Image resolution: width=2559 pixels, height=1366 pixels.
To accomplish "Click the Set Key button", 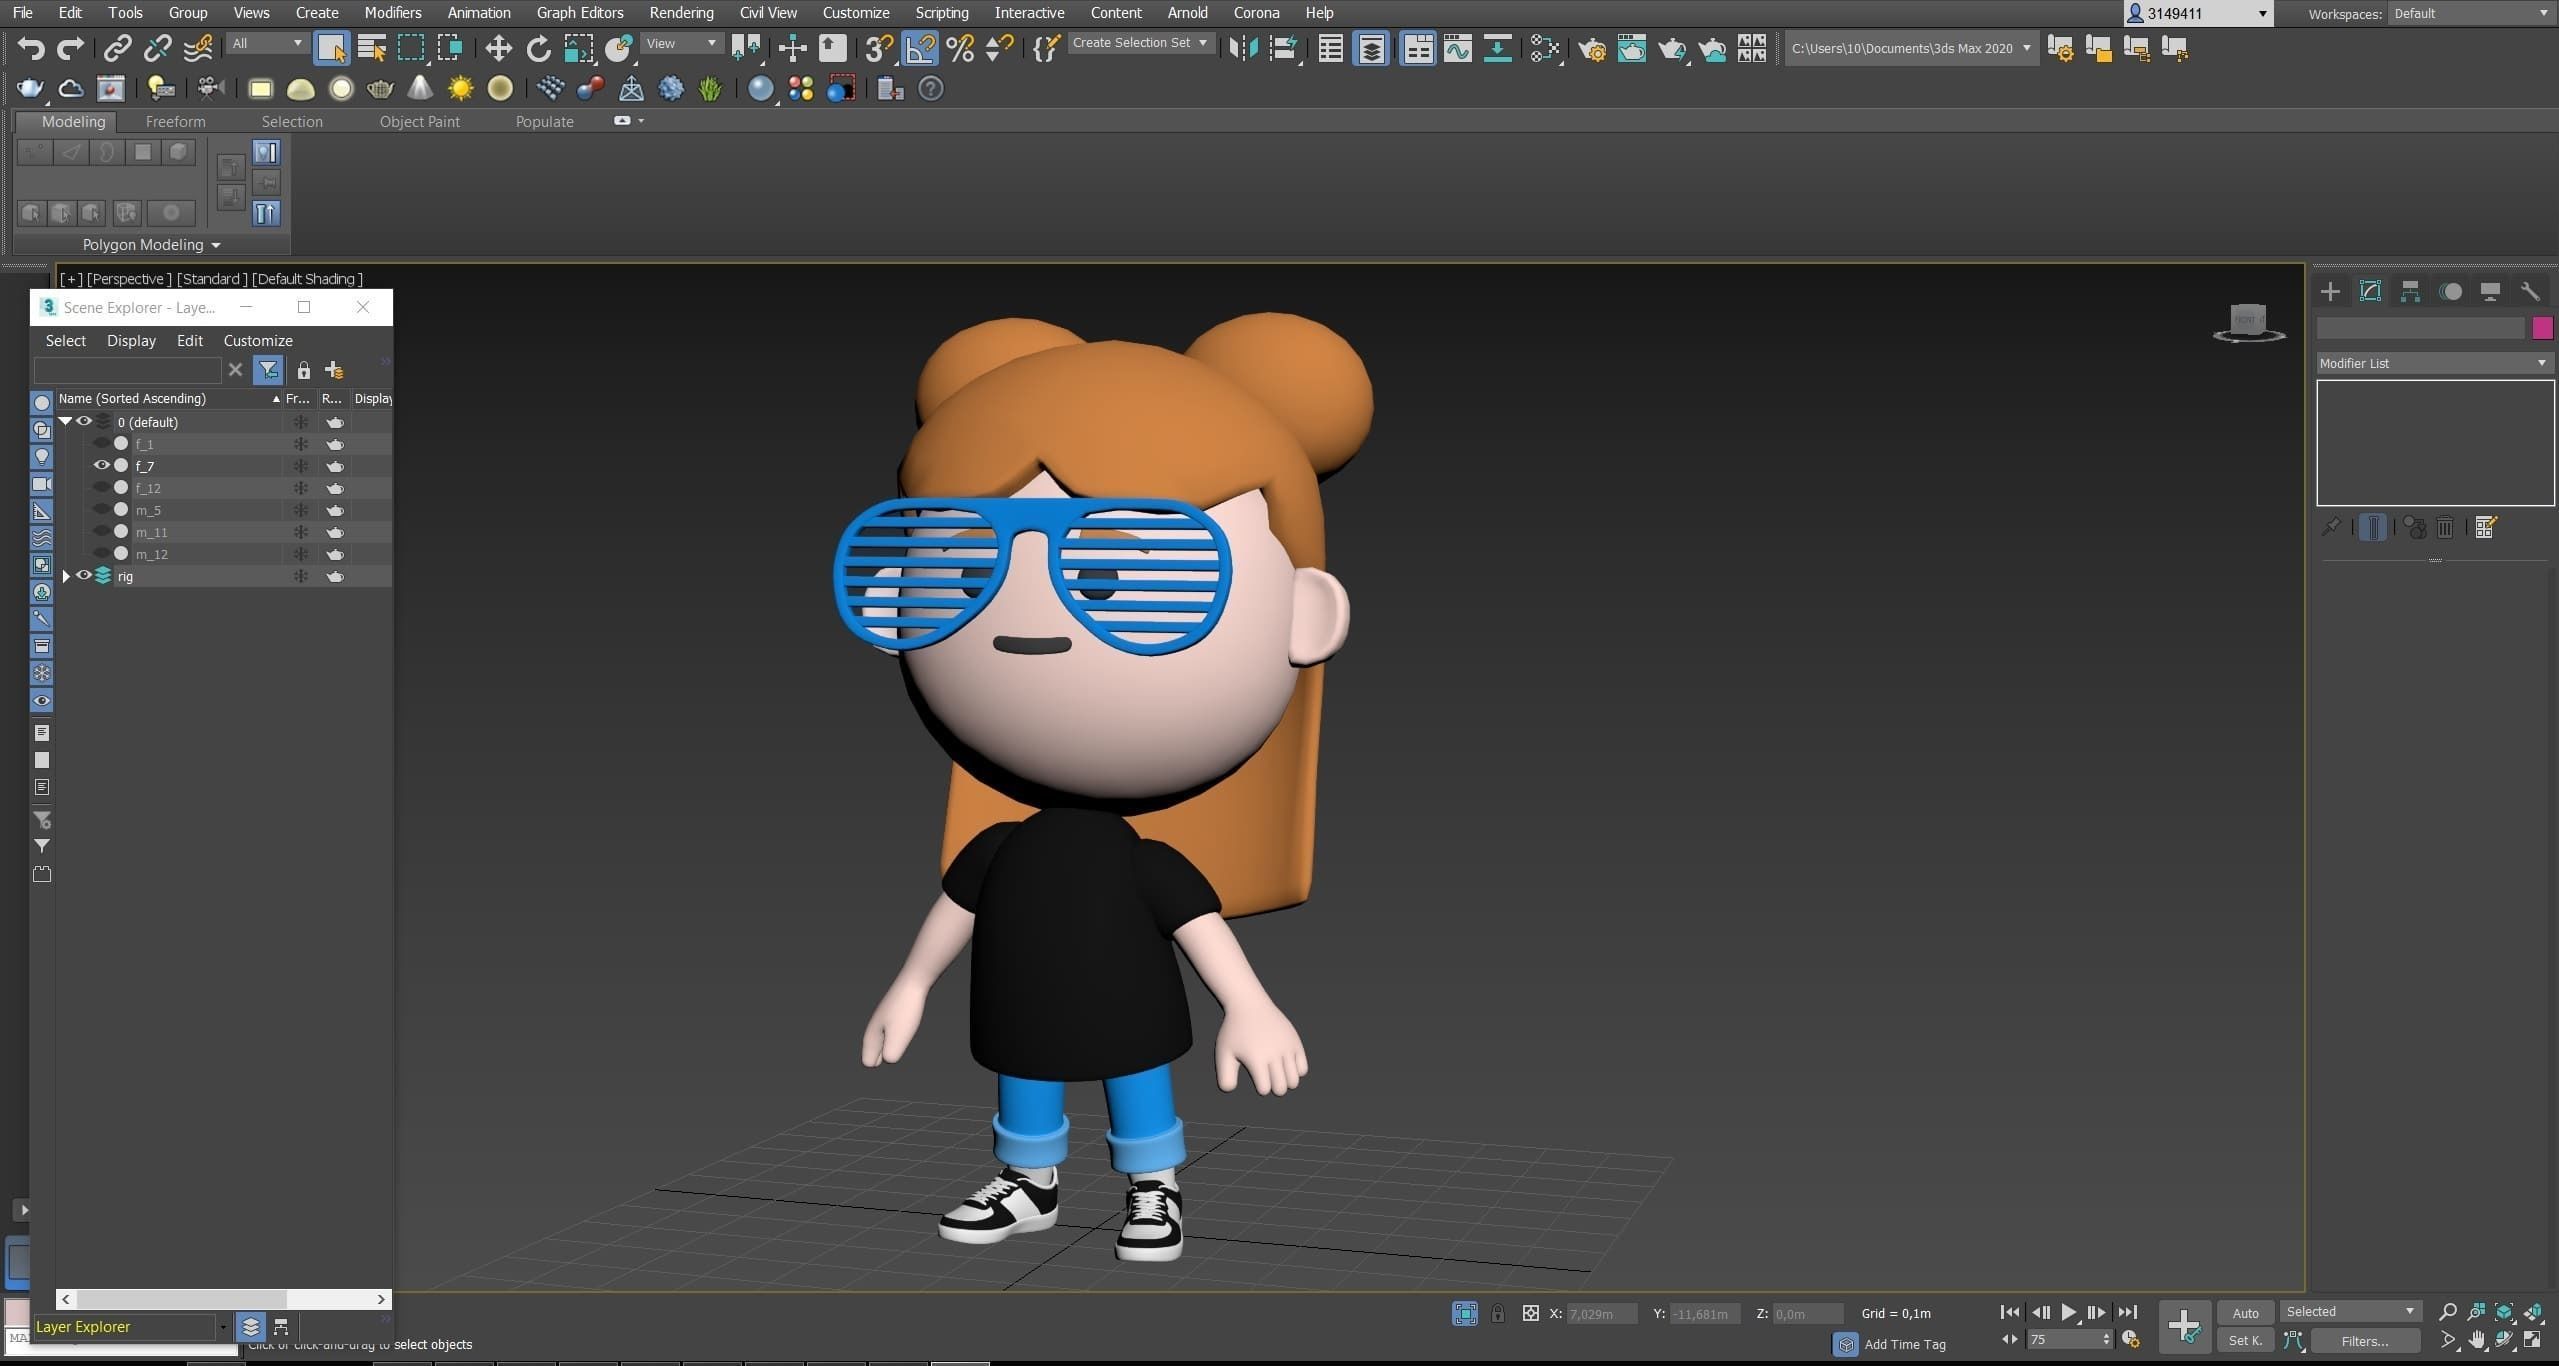I will coord(2244,1340).
